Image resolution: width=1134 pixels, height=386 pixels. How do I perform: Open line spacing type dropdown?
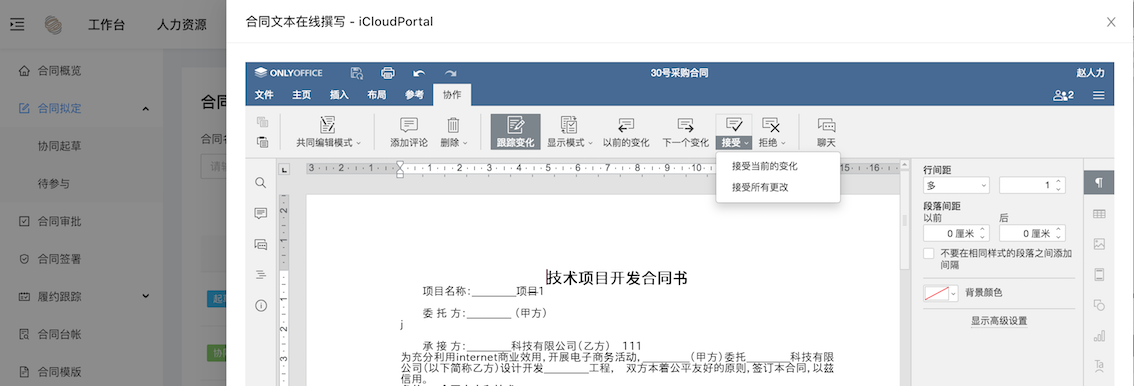pyautogui.click(x=956, y=186)
